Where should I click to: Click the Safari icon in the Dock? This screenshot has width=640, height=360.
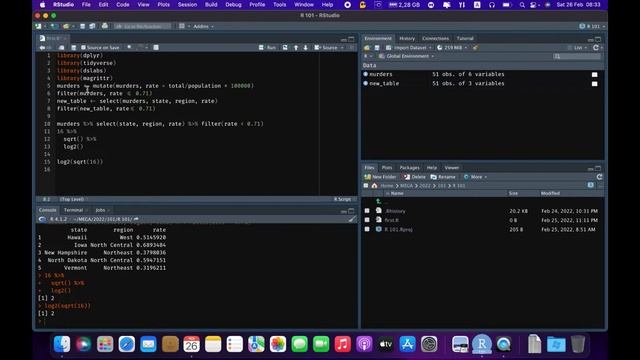click(x=127, y=344)
